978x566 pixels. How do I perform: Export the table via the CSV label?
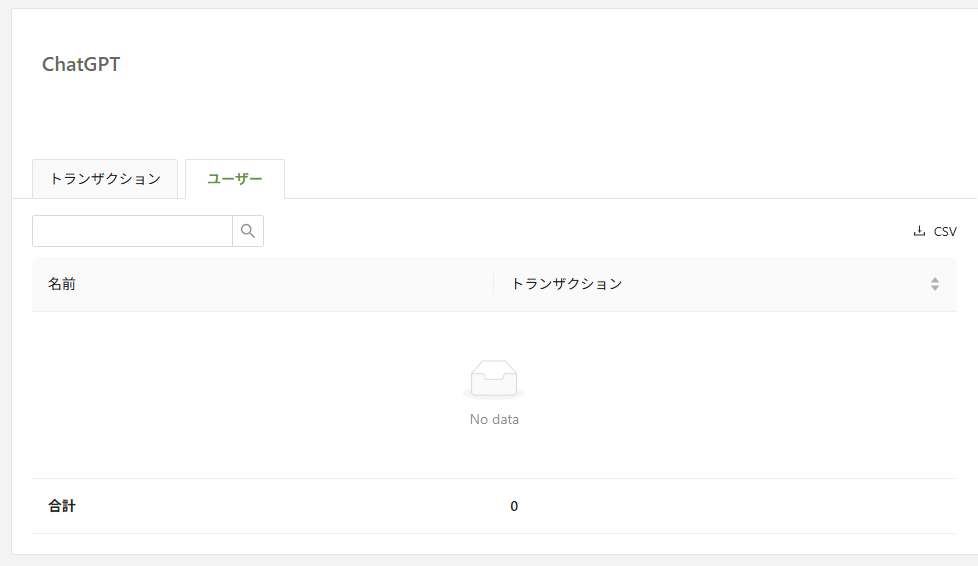pos(945,231)
